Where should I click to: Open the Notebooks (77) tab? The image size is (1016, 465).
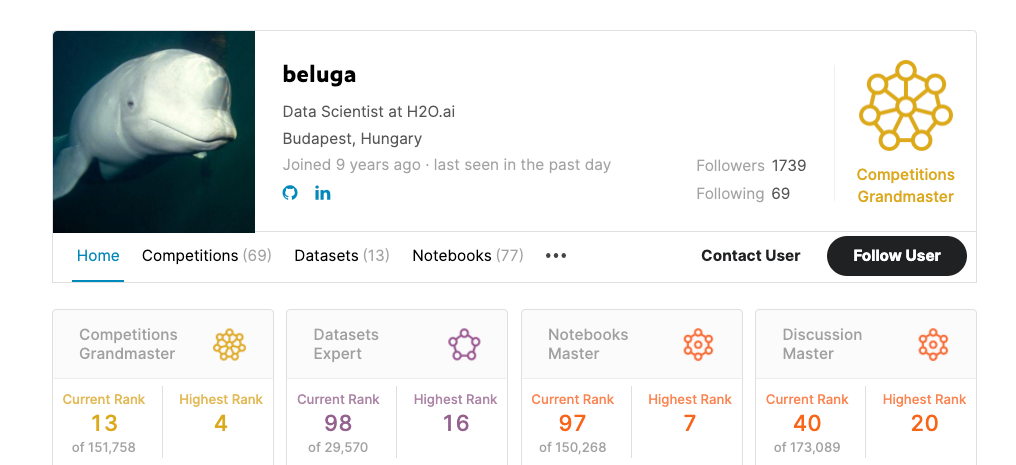(467, 256)
